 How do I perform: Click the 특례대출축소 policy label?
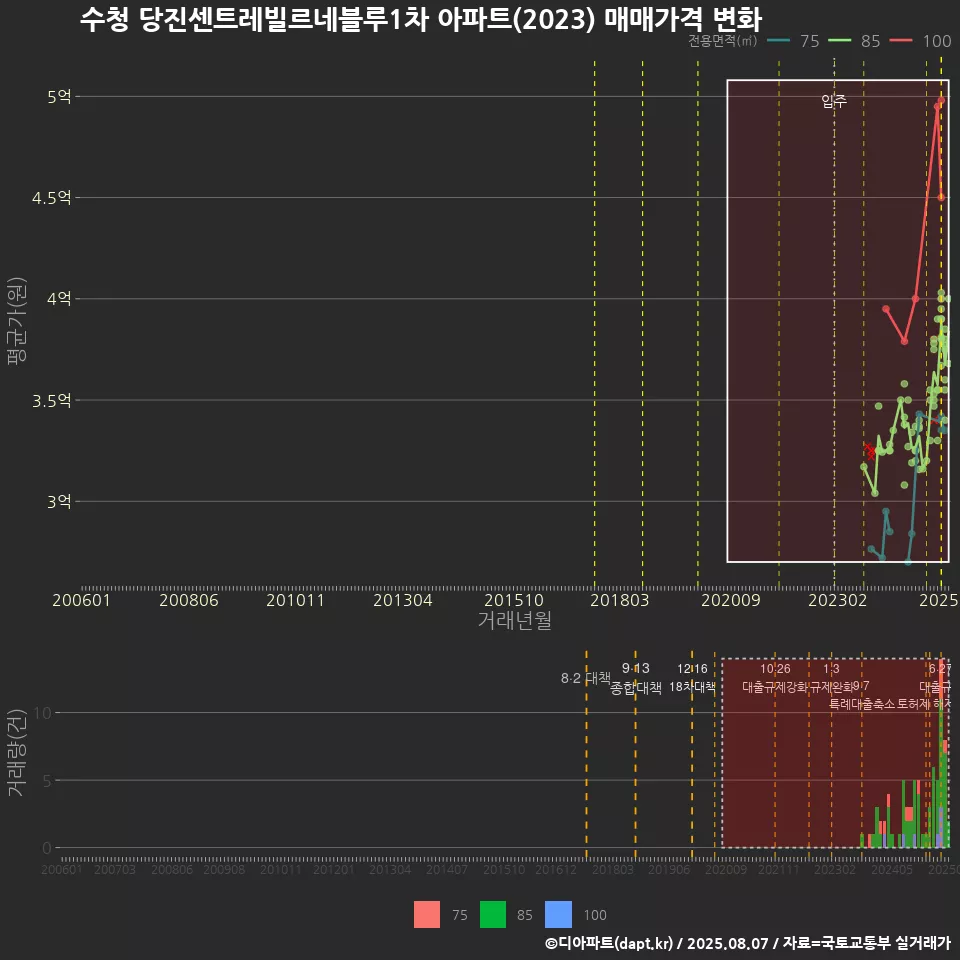click(862, 704)
